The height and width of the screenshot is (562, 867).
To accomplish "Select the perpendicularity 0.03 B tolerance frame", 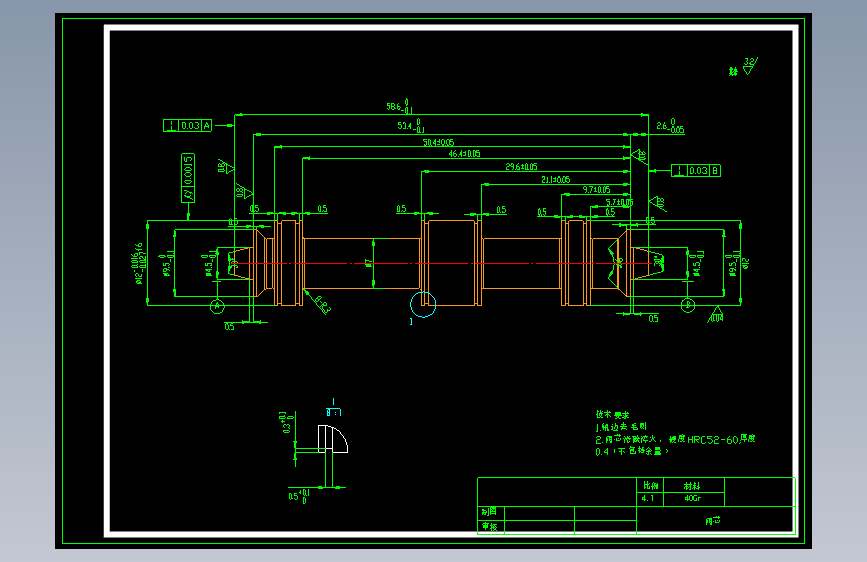I will point(696,170).
